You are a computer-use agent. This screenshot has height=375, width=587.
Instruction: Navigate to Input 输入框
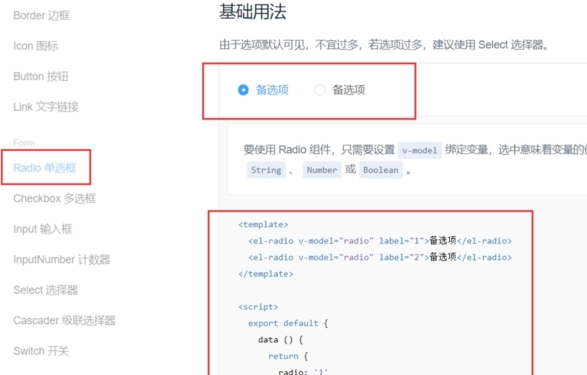[x=43, y=229]
